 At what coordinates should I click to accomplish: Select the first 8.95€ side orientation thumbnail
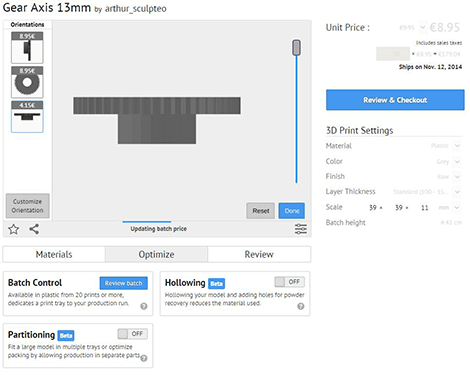pyautogui.click(x=27, y=48)
